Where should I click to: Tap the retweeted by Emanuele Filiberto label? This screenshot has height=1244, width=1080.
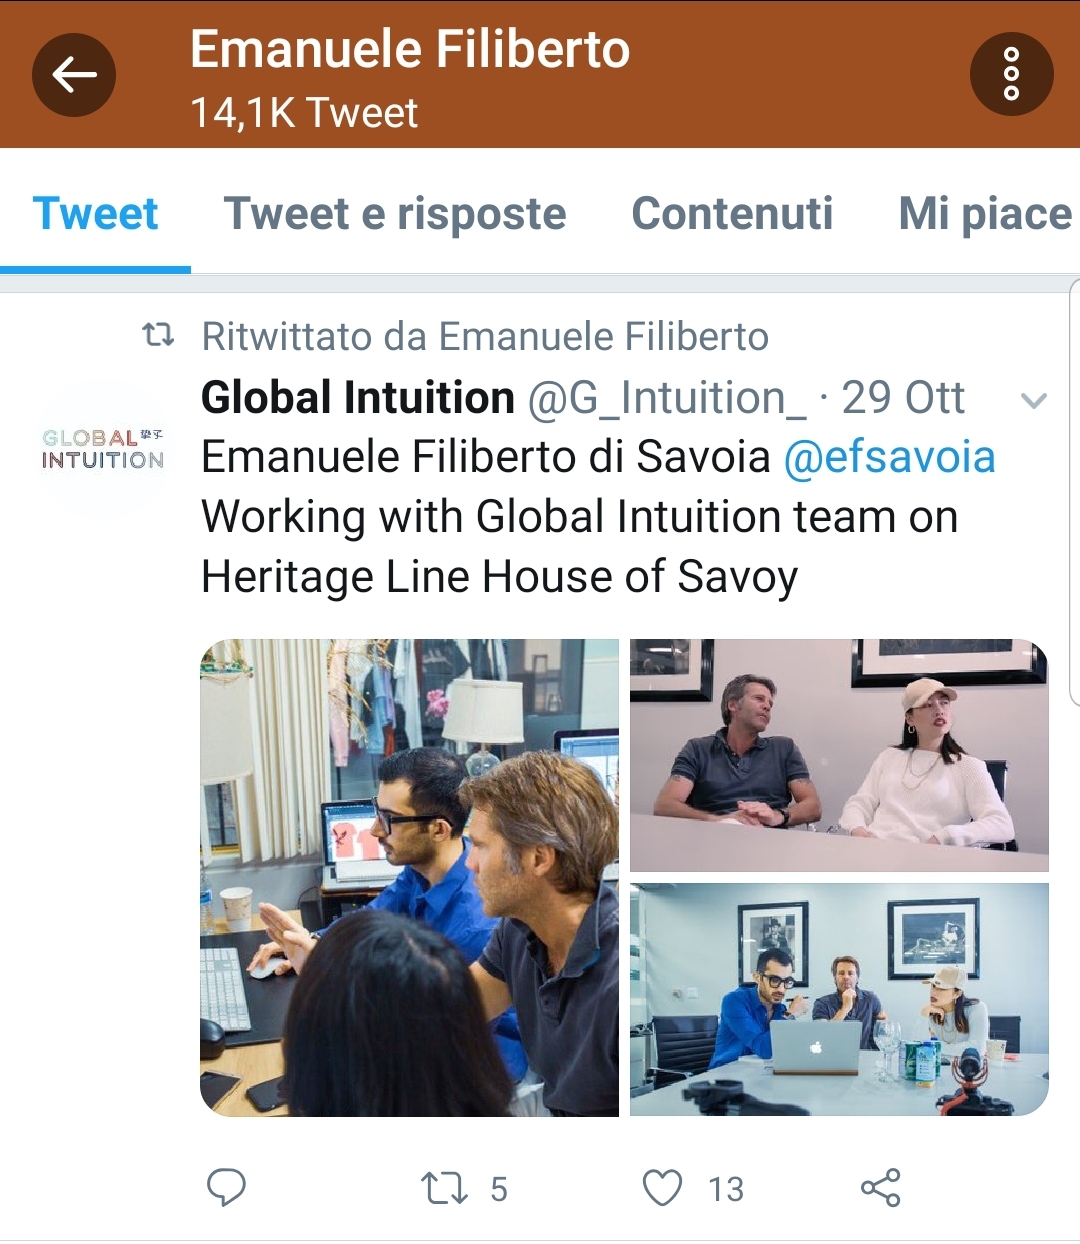click(485, 337)
